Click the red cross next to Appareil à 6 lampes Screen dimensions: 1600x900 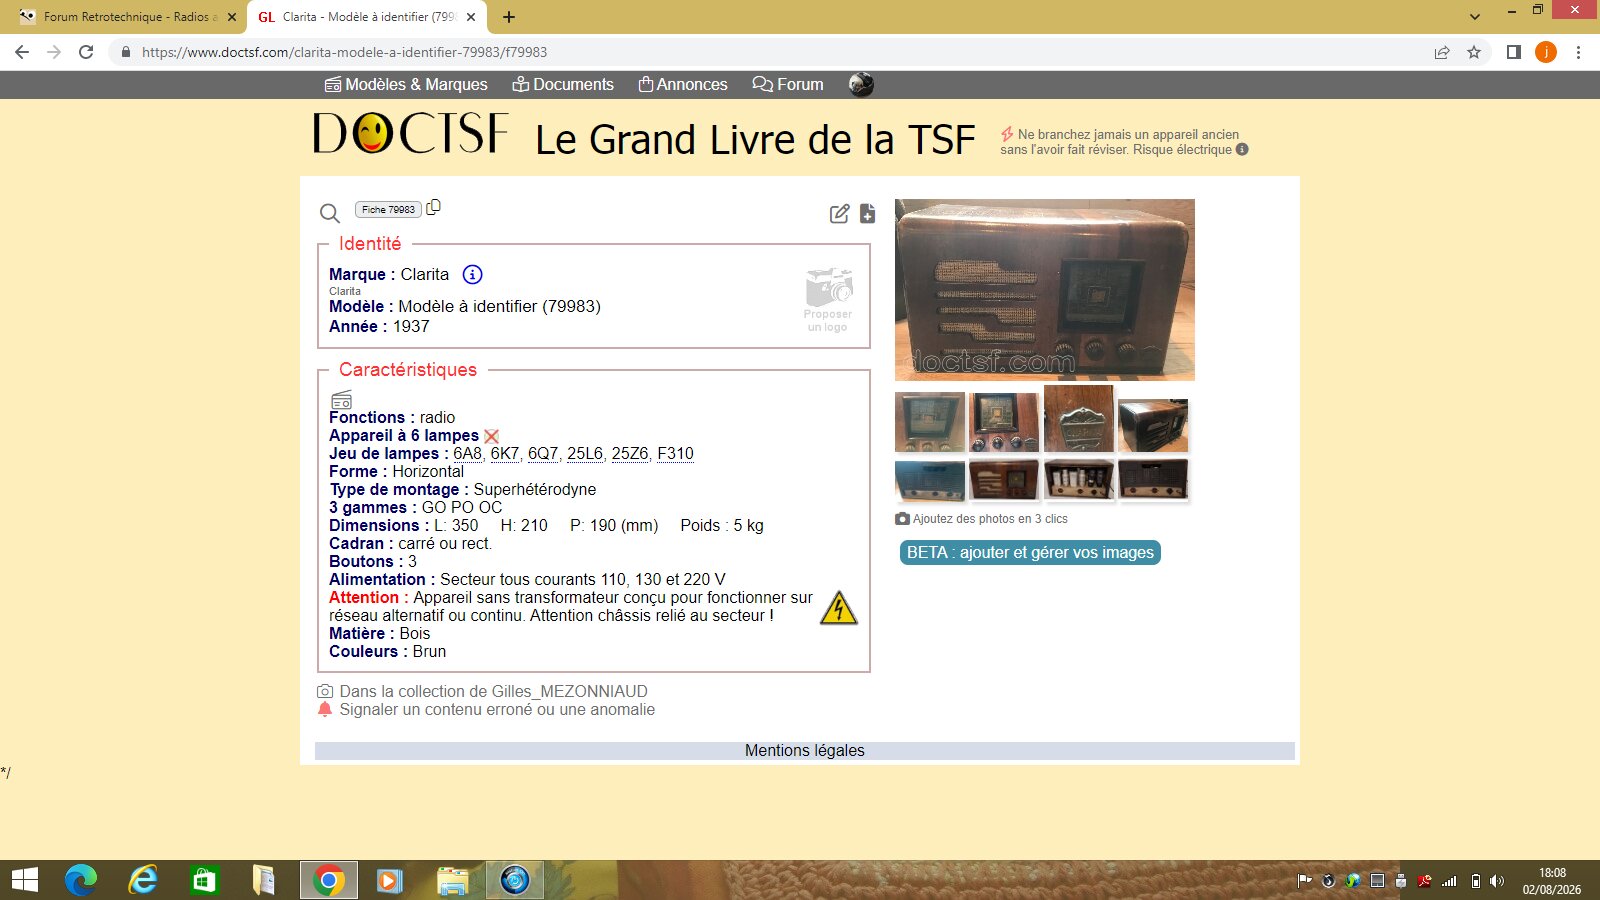(491, 436)
